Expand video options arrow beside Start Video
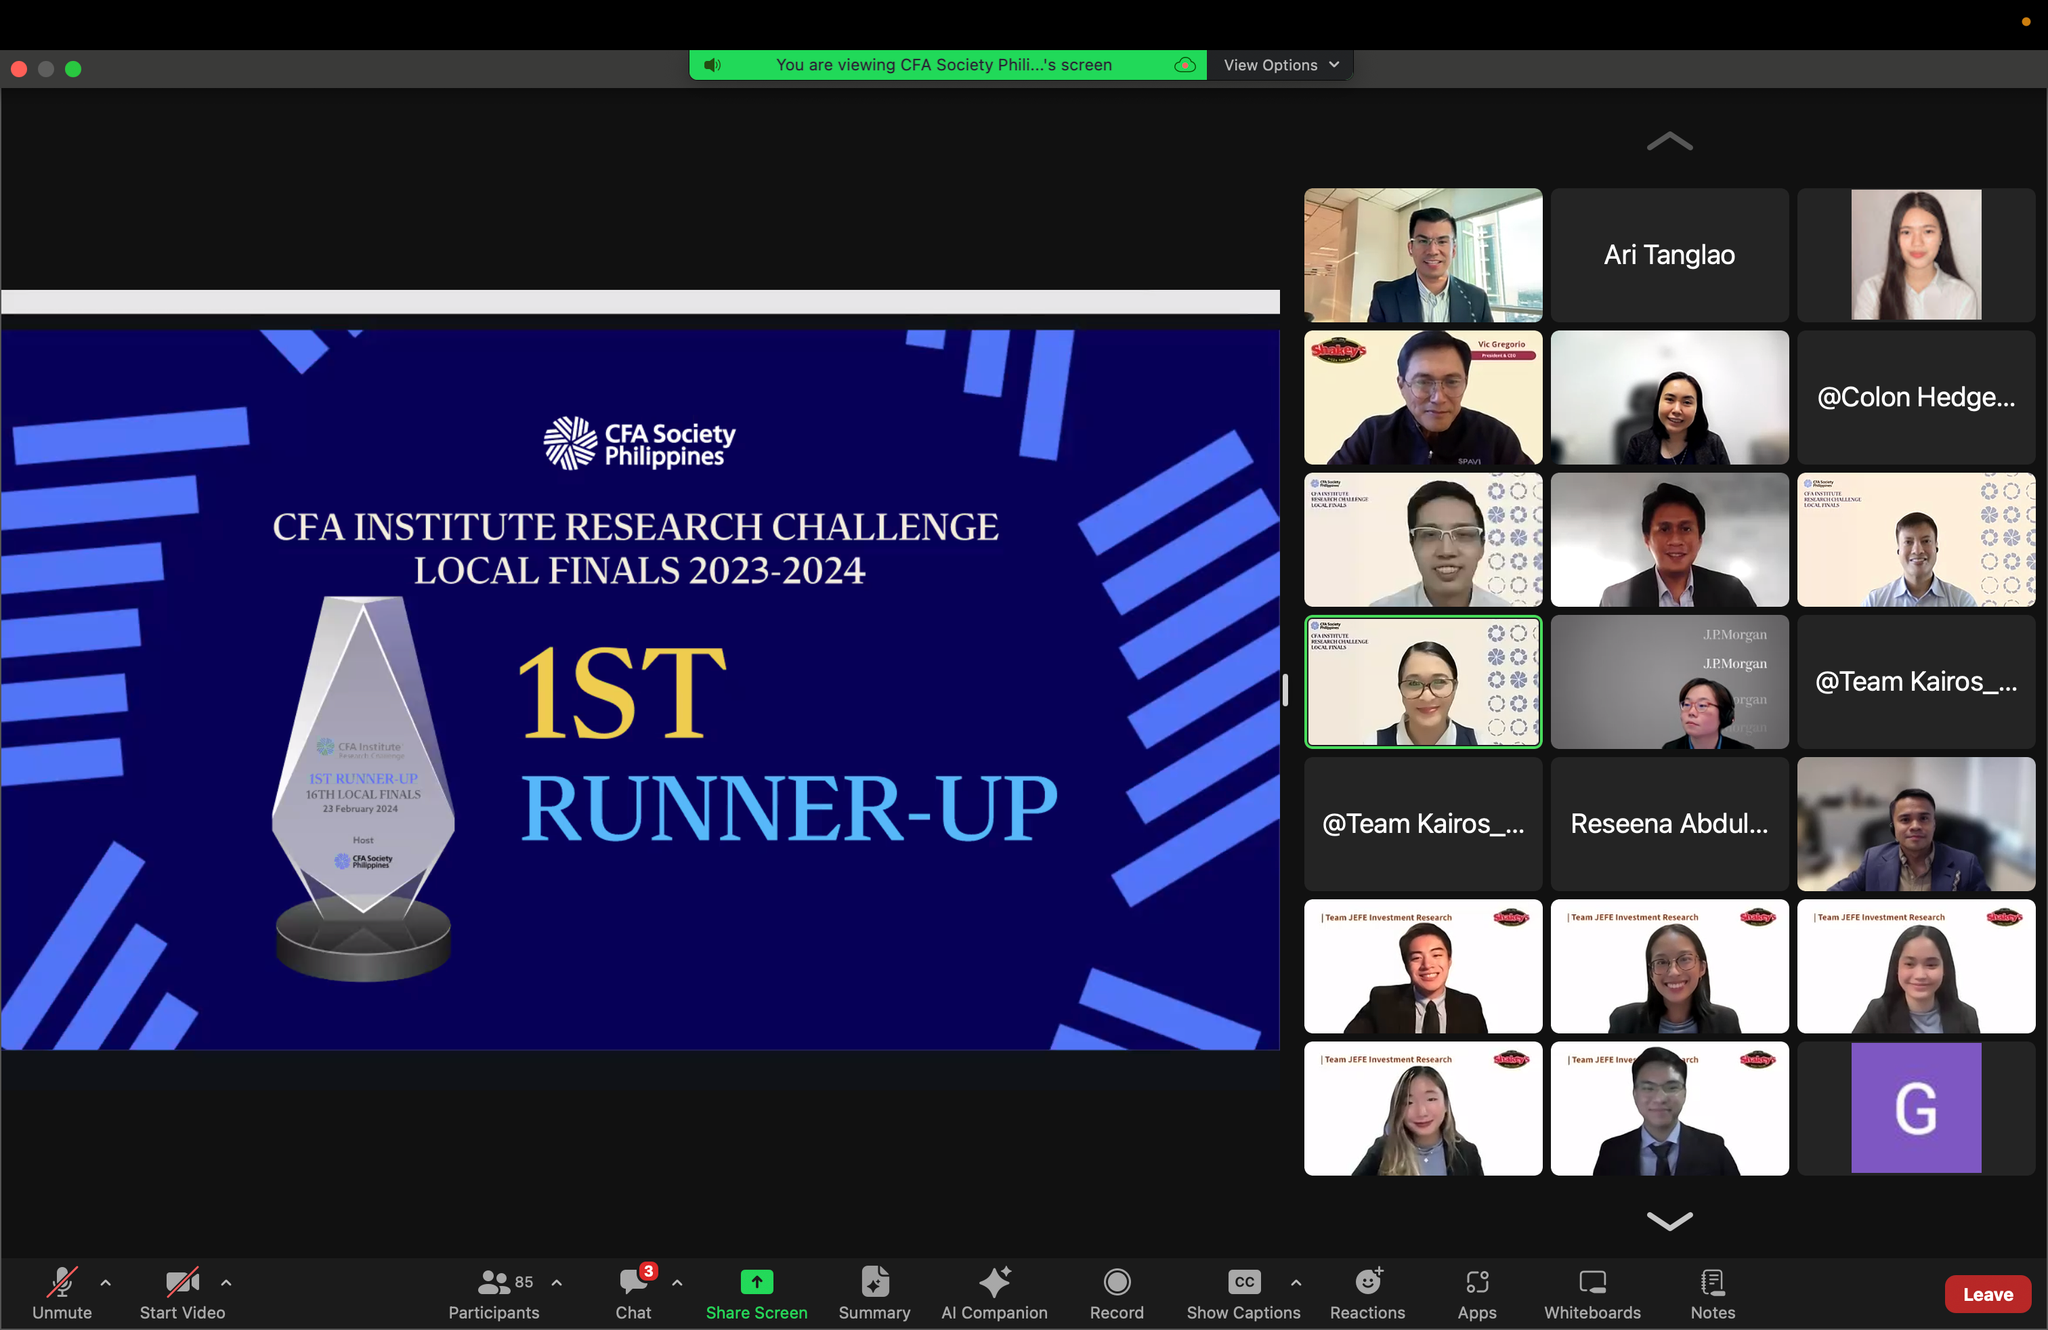2048x1330 pixels. click(x=226, y=1283)
